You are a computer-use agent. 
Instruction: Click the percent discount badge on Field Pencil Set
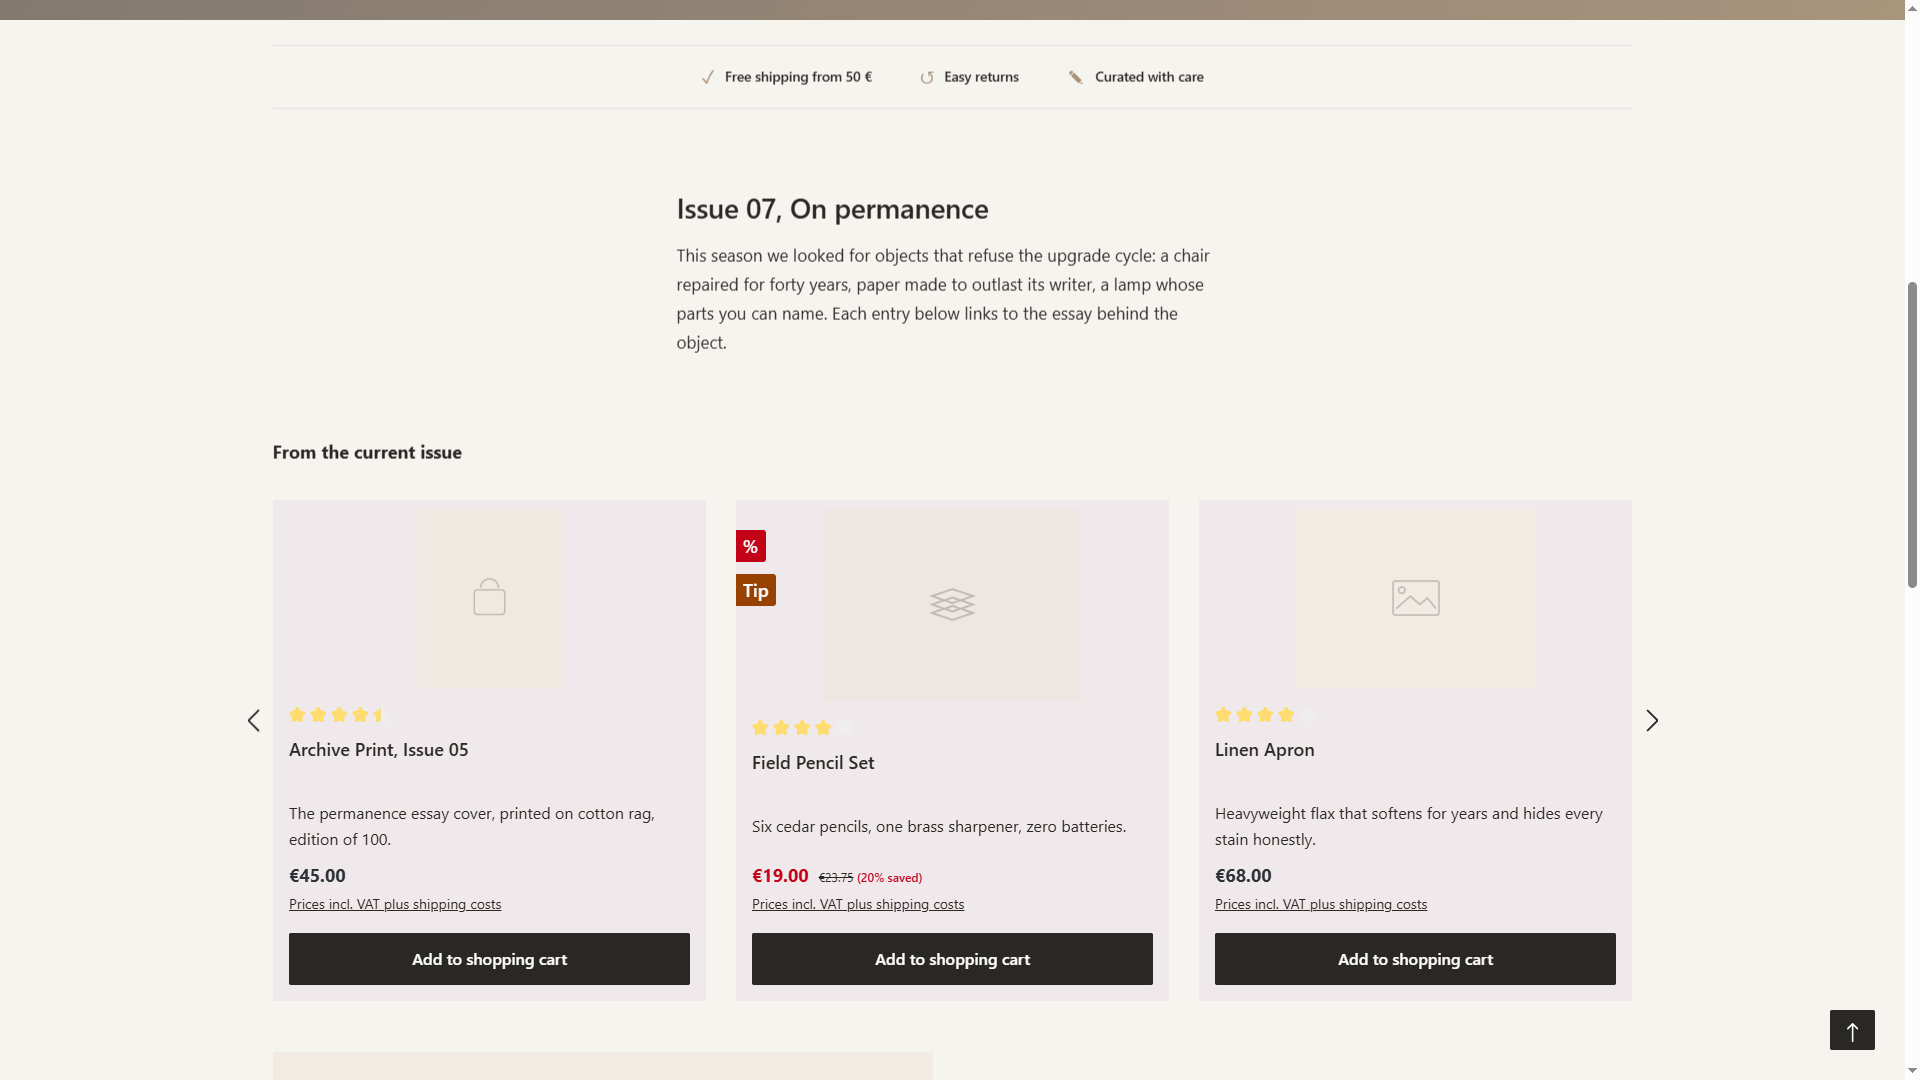751,546
